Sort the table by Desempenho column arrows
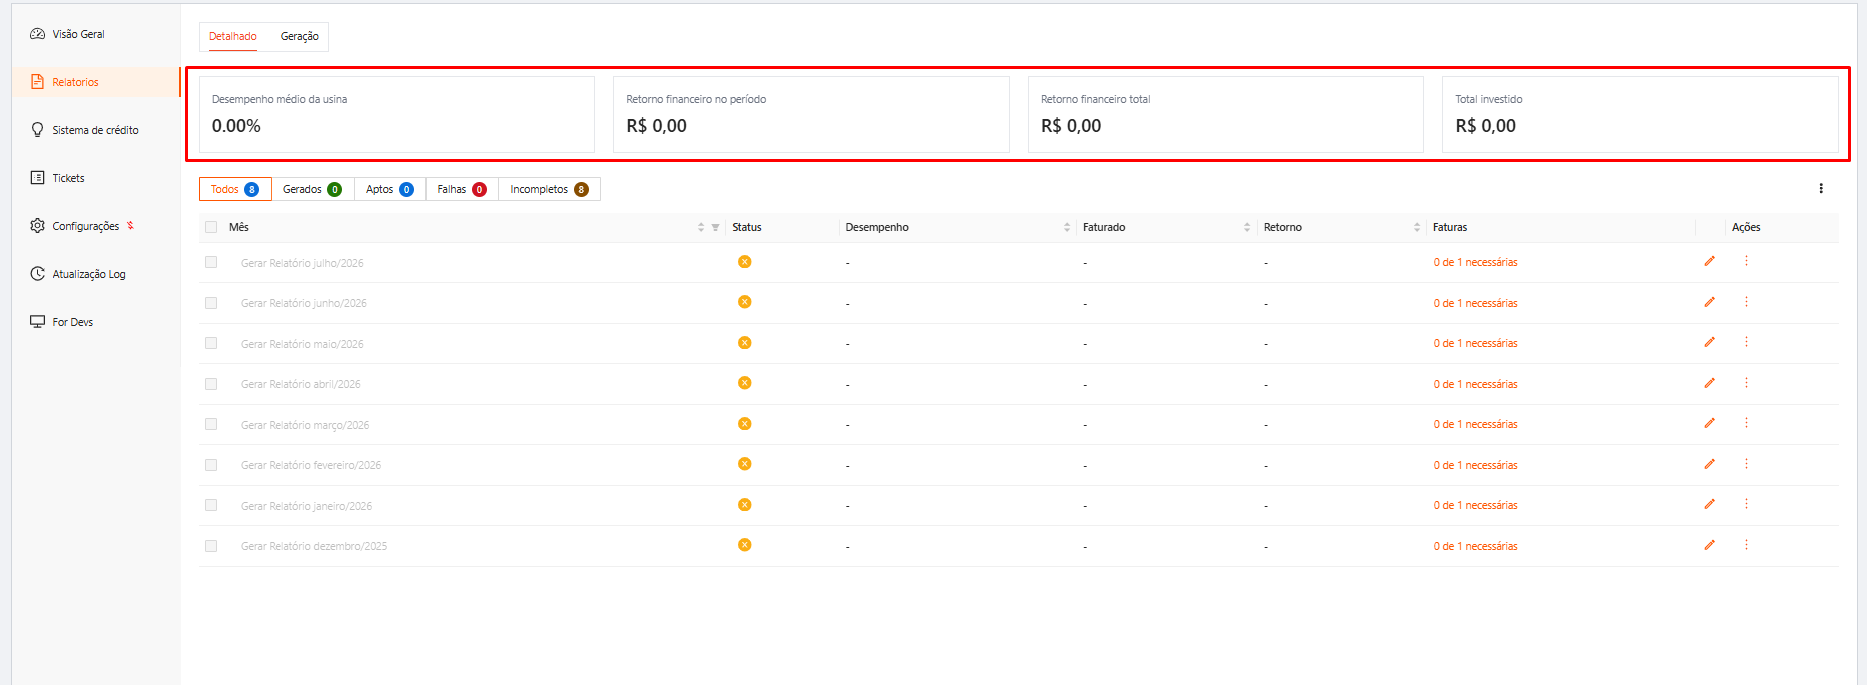Image resolution: width=1867 pixels, height=685 pixels. (x=1067, y=228)
